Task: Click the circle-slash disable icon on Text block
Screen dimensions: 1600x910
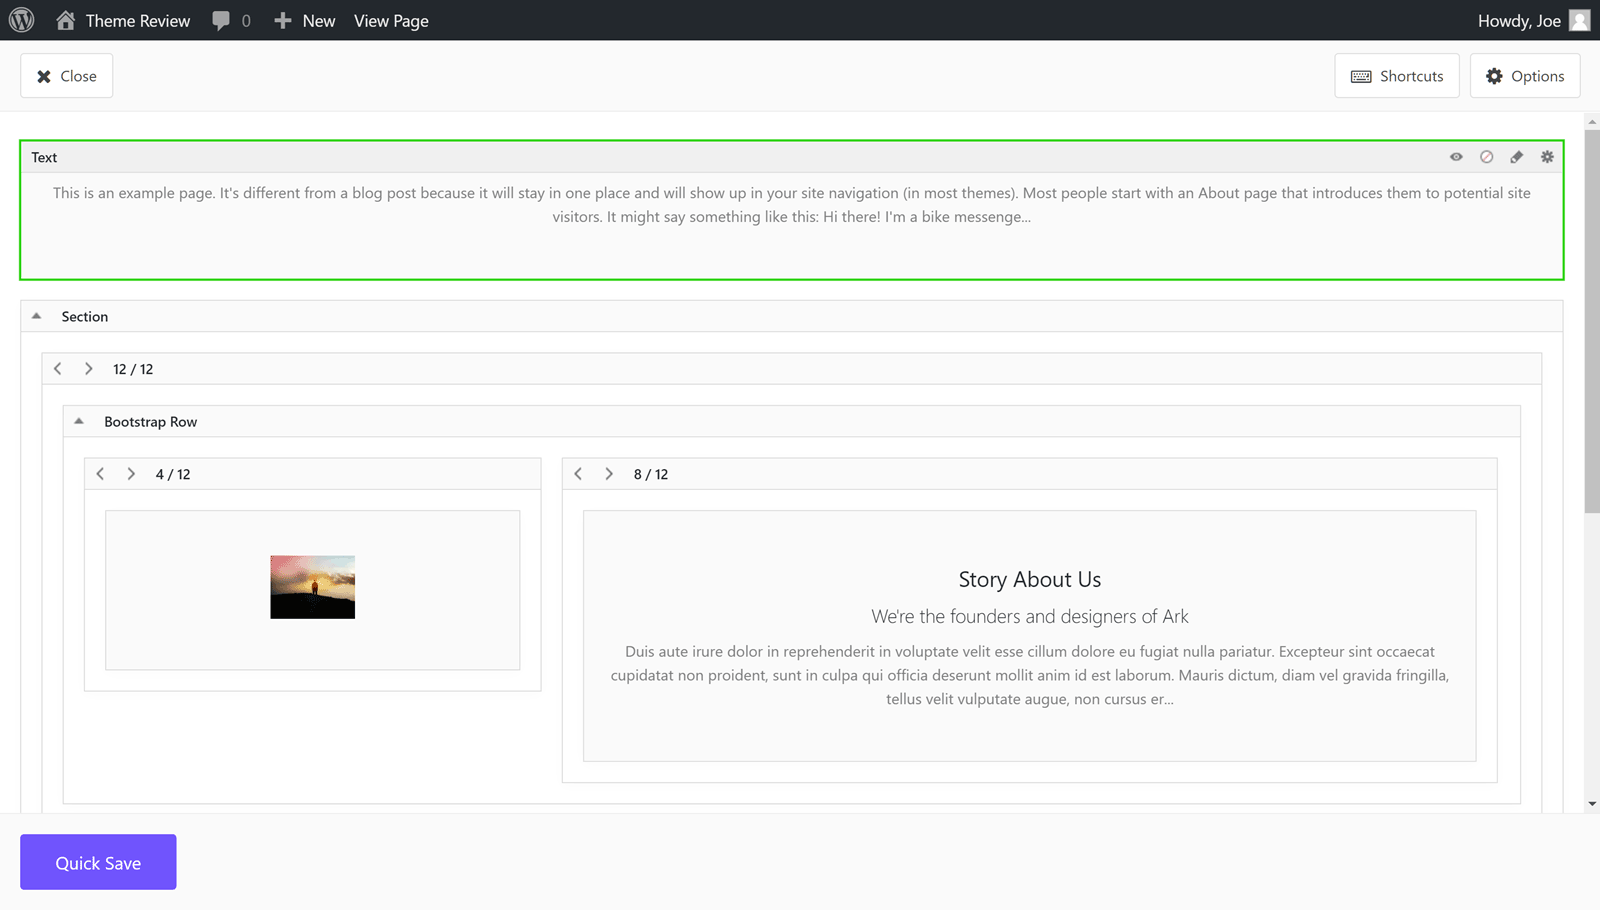Action: pyautogui.click(x=1487, y=157)
